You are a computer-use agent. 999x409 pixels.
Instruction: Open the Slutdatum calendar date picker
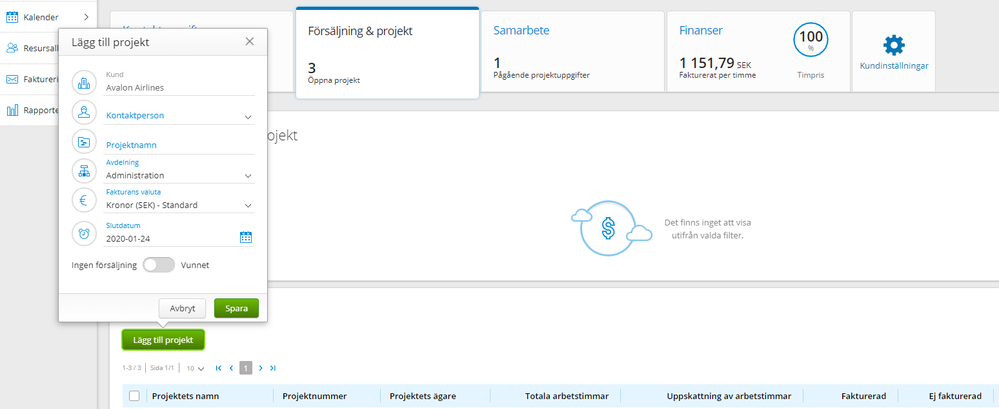coord(246,237)
